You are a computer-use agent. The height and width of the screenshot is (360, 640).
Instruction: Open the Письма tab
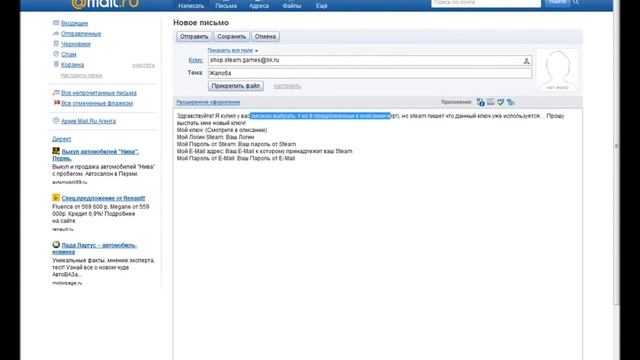(226, 5)
